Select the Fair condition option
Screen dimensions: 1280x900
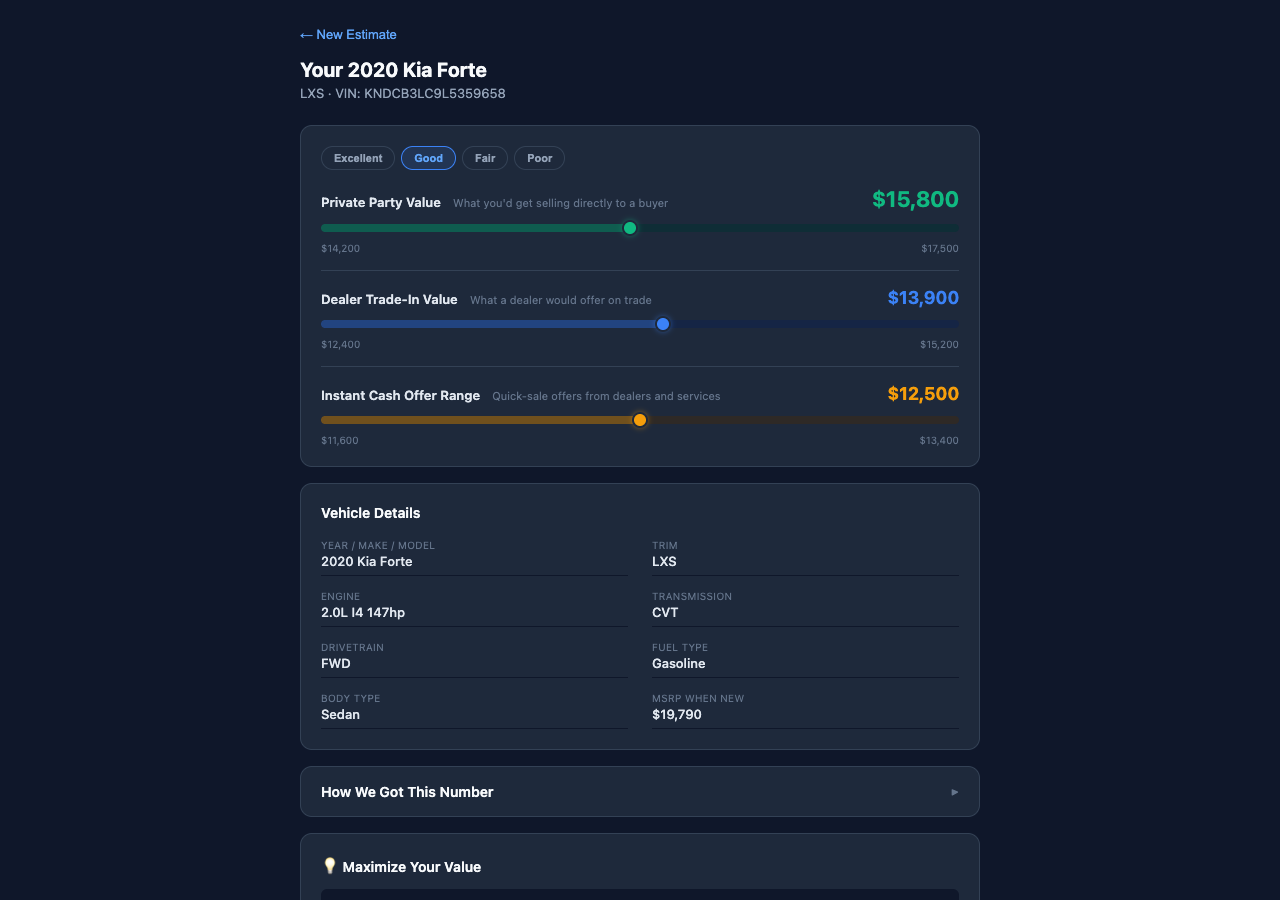click(485, 158)
